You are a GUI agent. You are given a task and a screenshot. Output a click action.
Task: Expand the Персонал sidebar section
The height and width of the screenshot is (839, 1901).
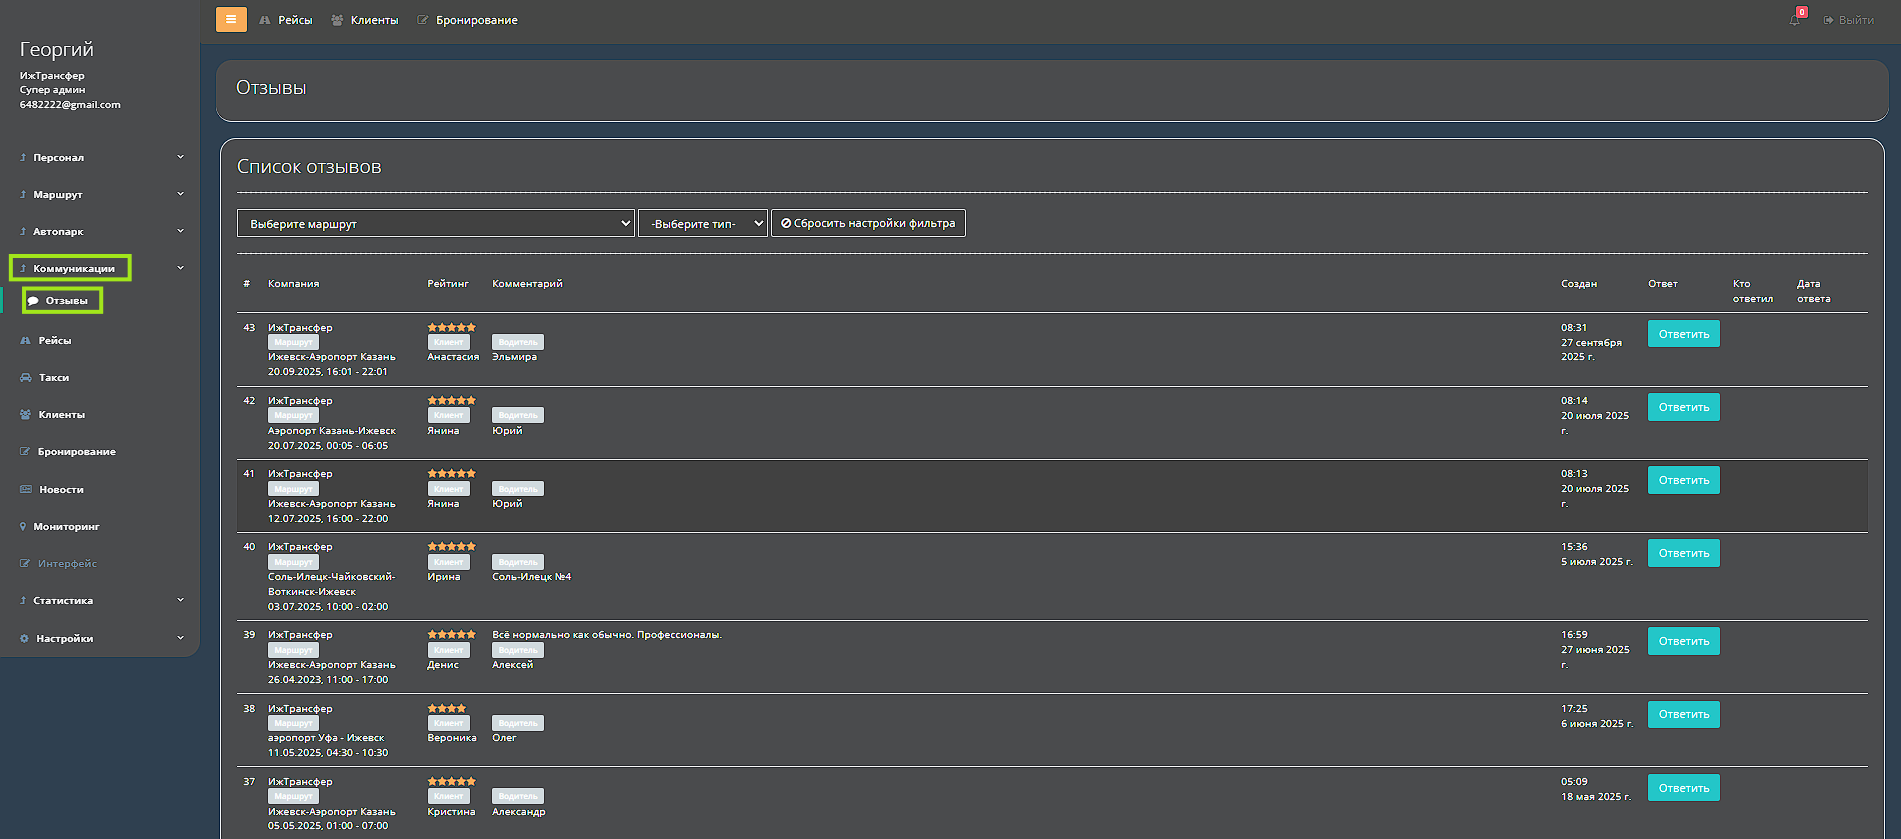pyautogui.click(x=100, y=158)
